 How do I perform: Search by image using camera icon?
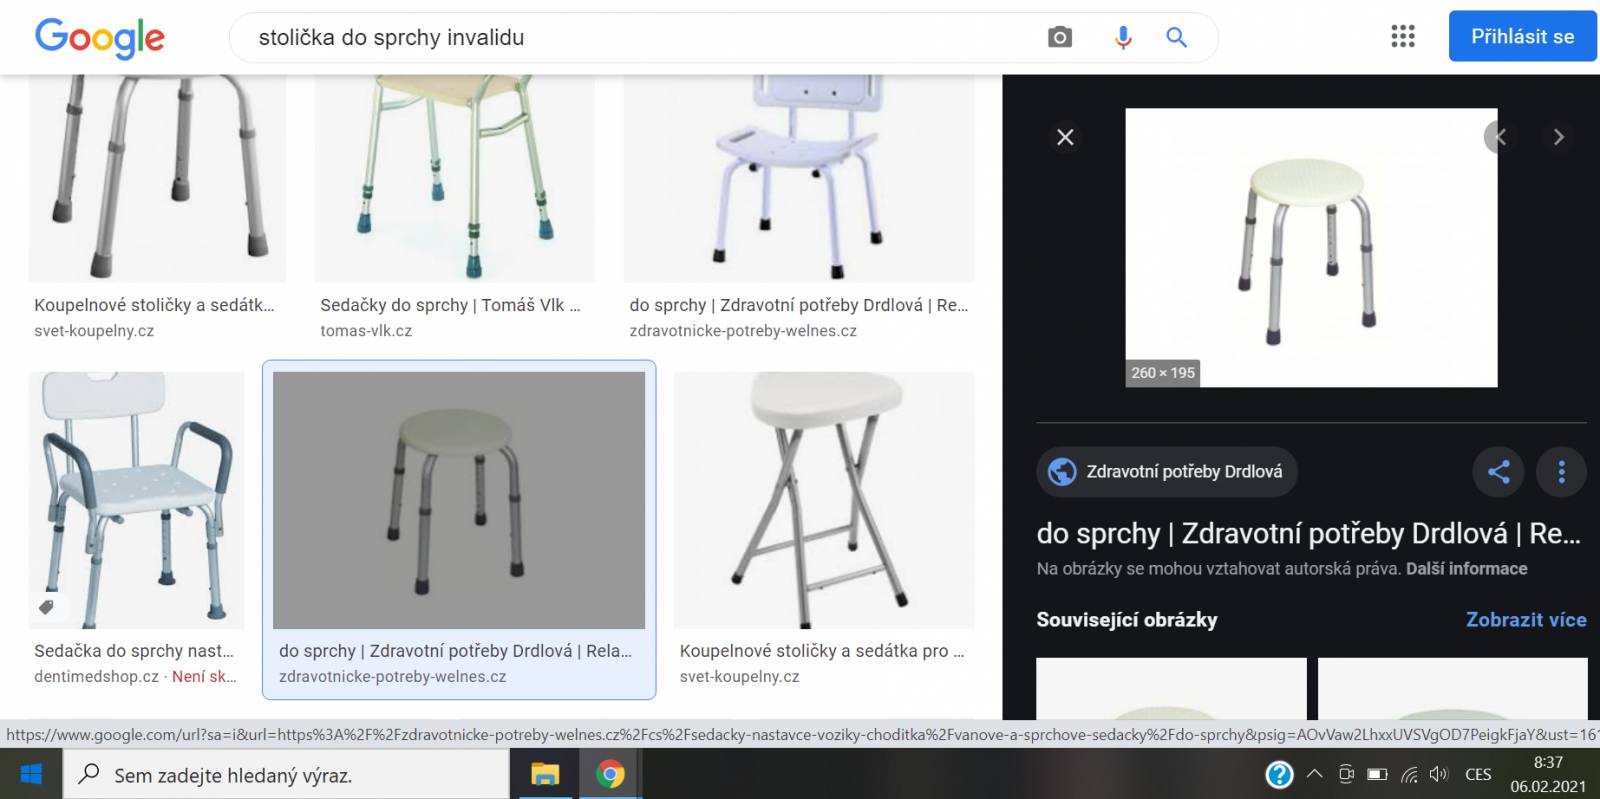point(1060,38)
